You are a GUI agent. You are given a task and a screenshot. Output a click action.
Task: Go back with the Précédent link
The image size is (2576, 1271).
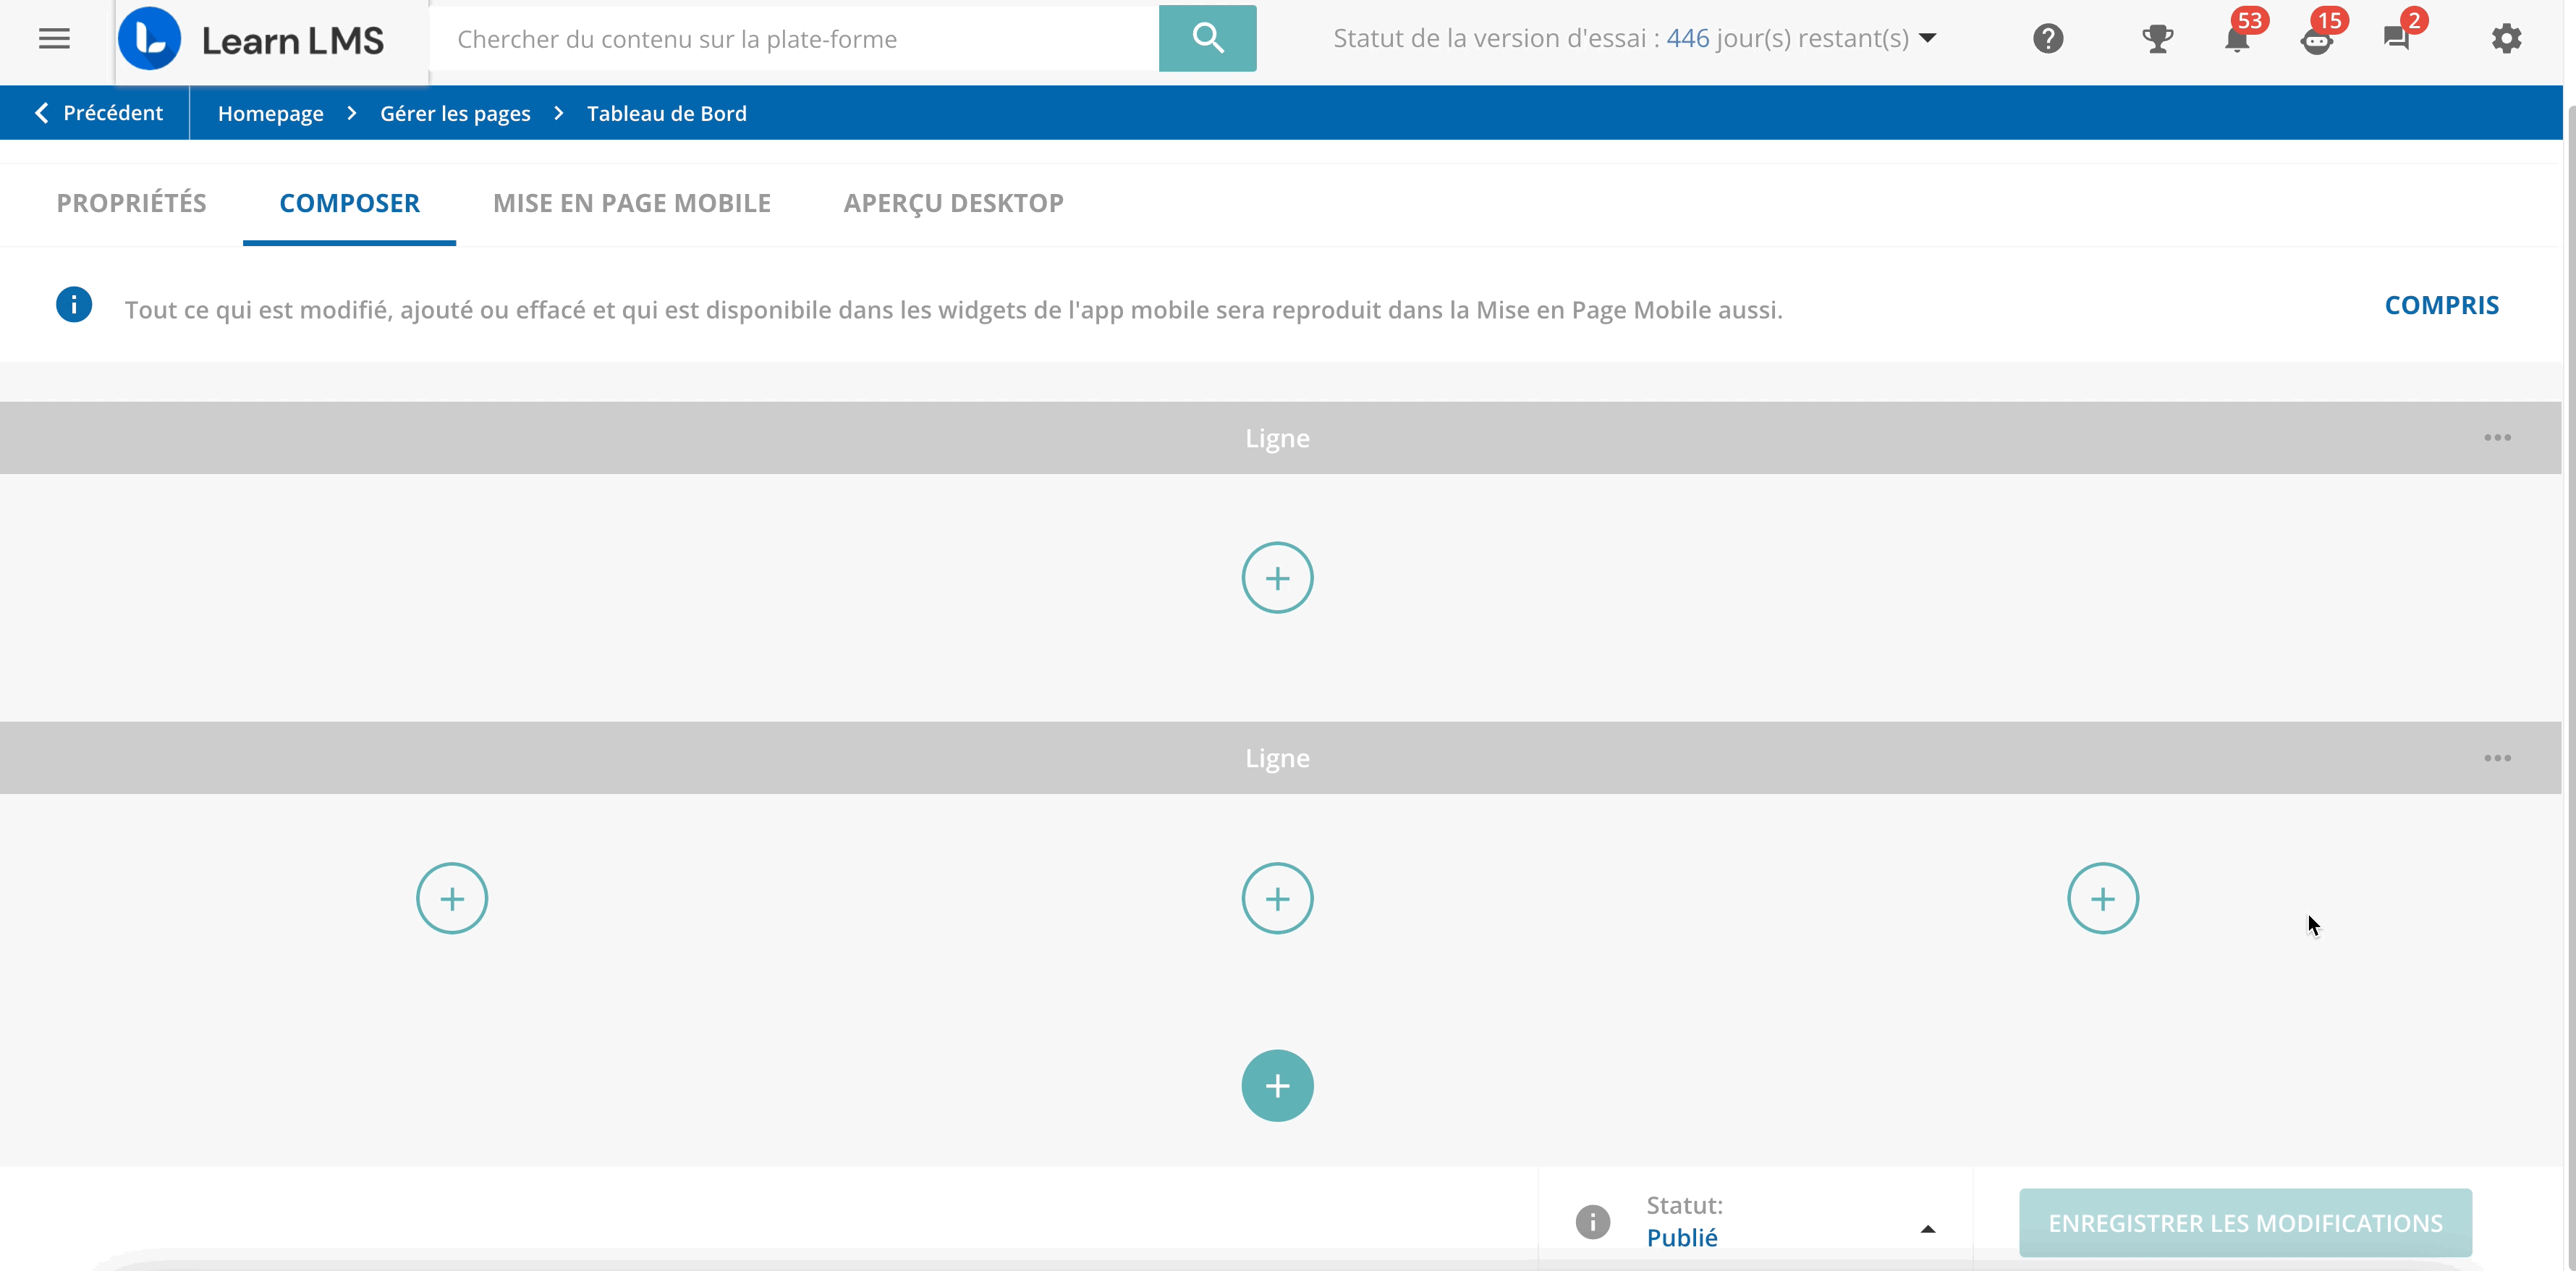click(x=98, y=113)
